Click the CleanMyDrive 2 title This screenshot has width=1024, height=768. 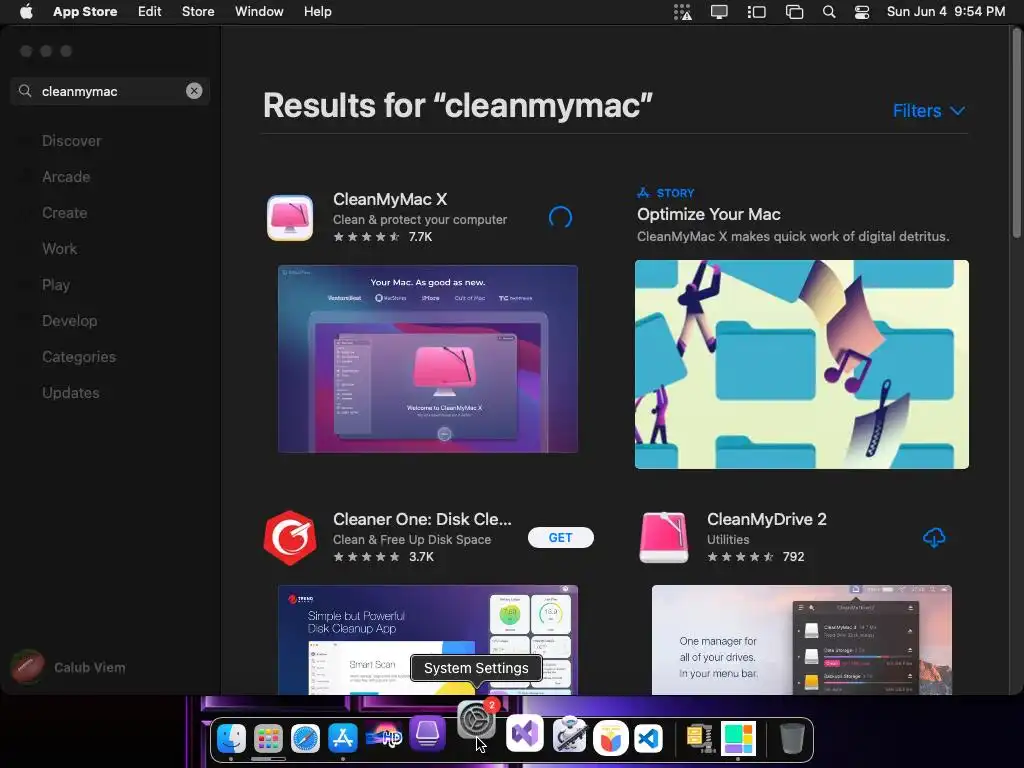point(766,519)
